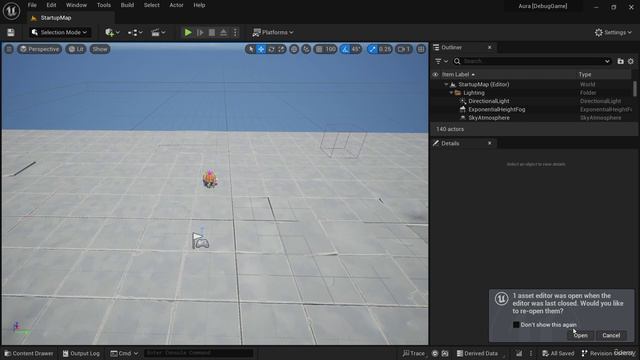Image resolution: width=640 pixels, height=360 pixels.
Task: Open the Lit view mode menu
Action: coord(76,49)
